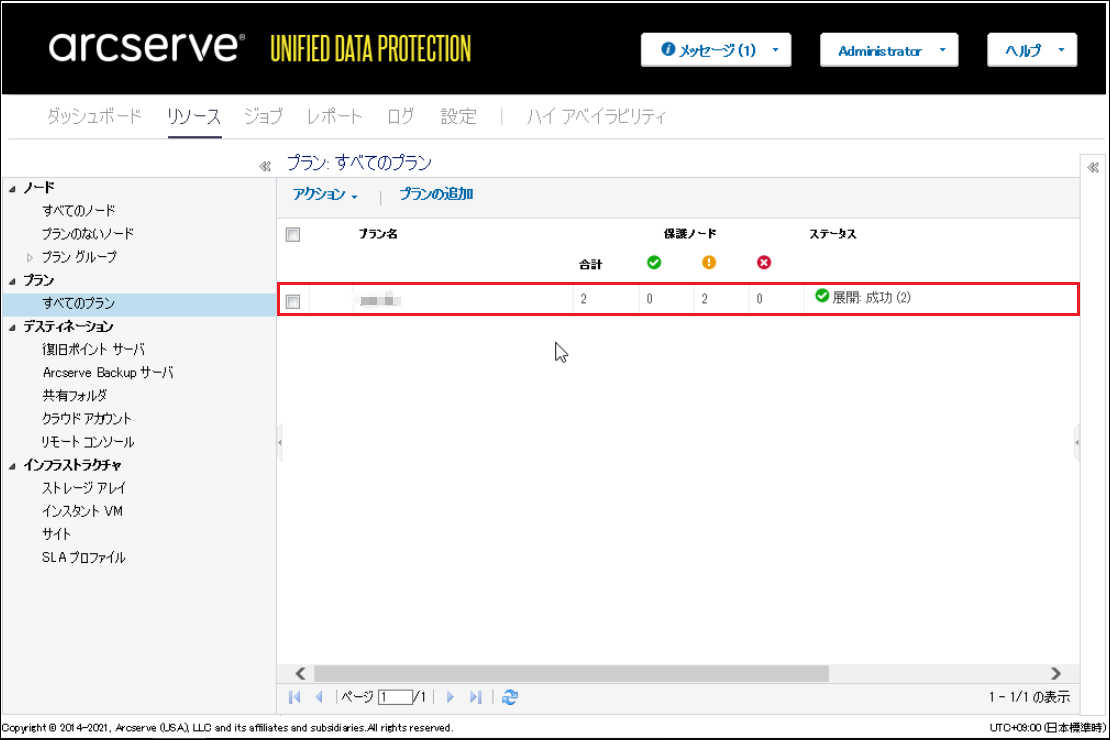Image resolution: width=1110 pixels, height=740 pixels.
Task: Open サイト in the tree
Action: coord(57,534)
